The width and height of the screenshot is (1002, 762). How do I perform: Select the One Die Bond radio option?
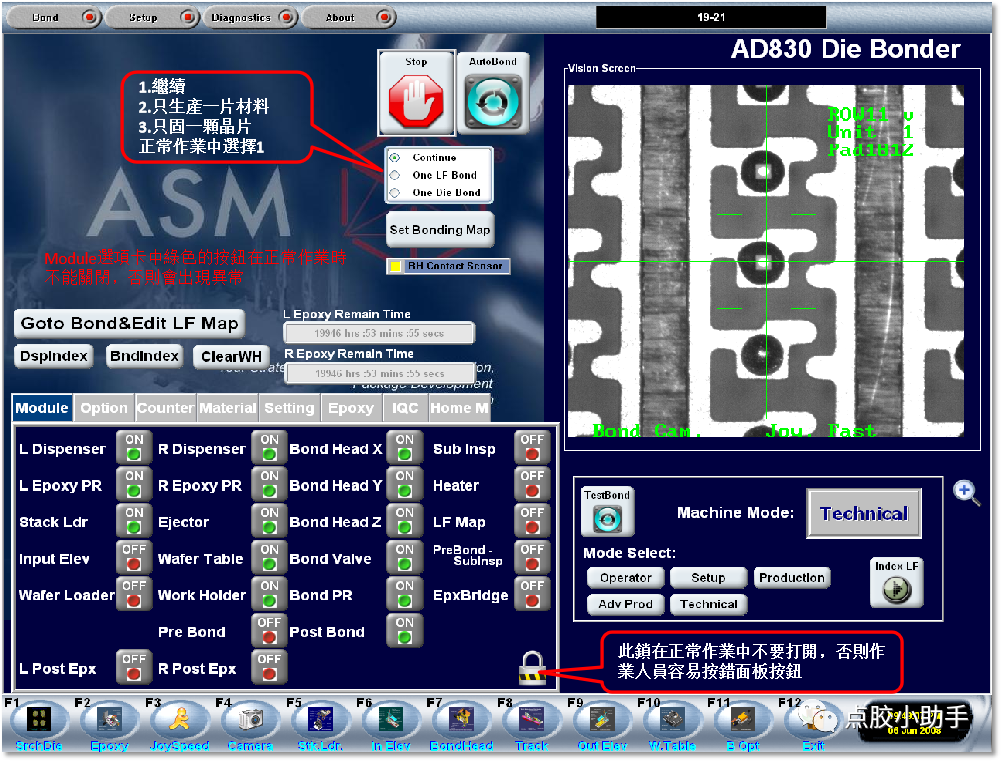pyautogui.click(x=395, y=192)
